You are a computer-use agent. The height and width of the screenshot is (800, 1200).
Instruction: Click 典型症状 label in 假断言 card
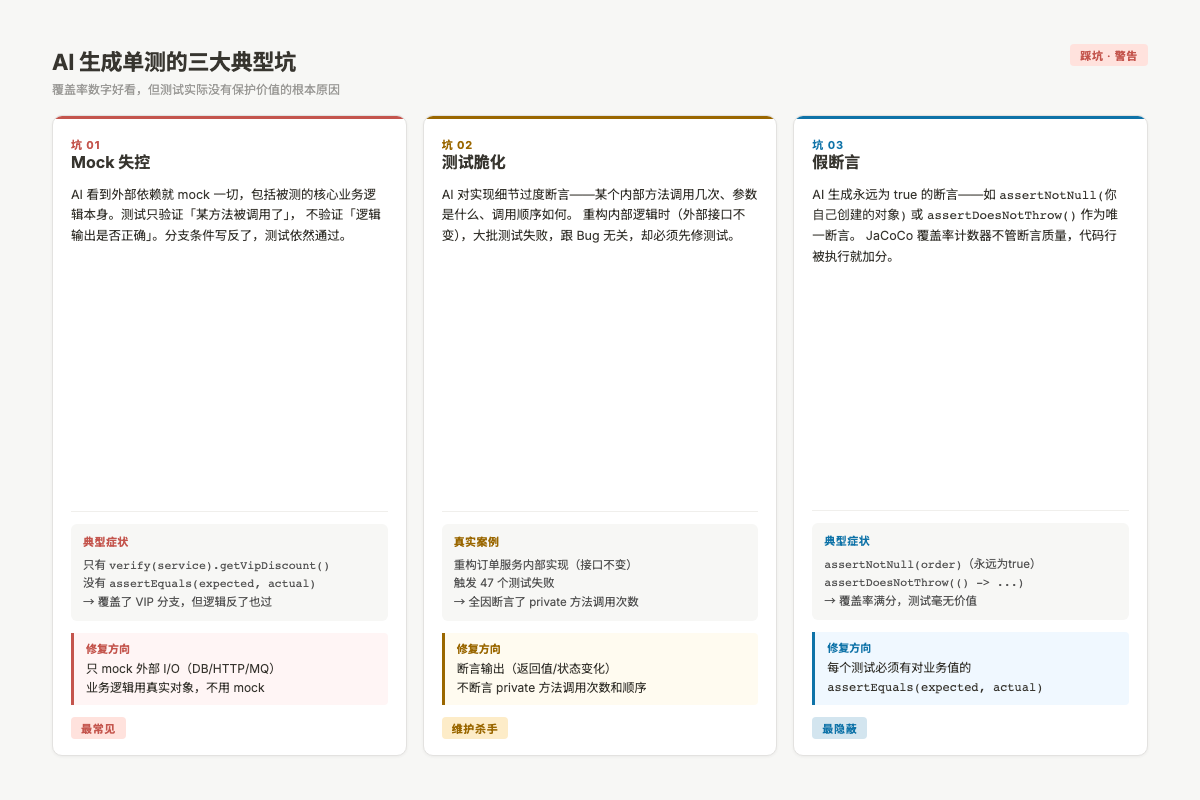tap(847, 541)
